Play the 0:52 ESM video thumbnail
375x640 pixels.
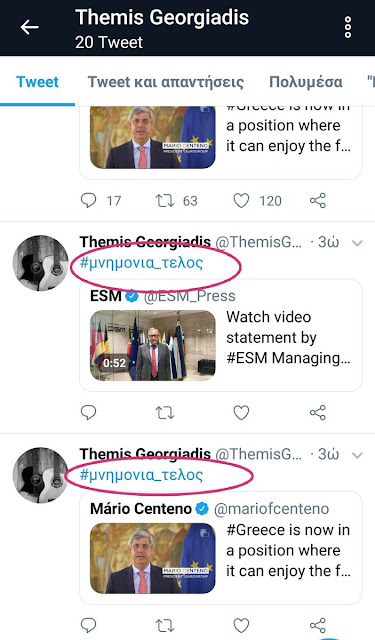click(153, 346)
